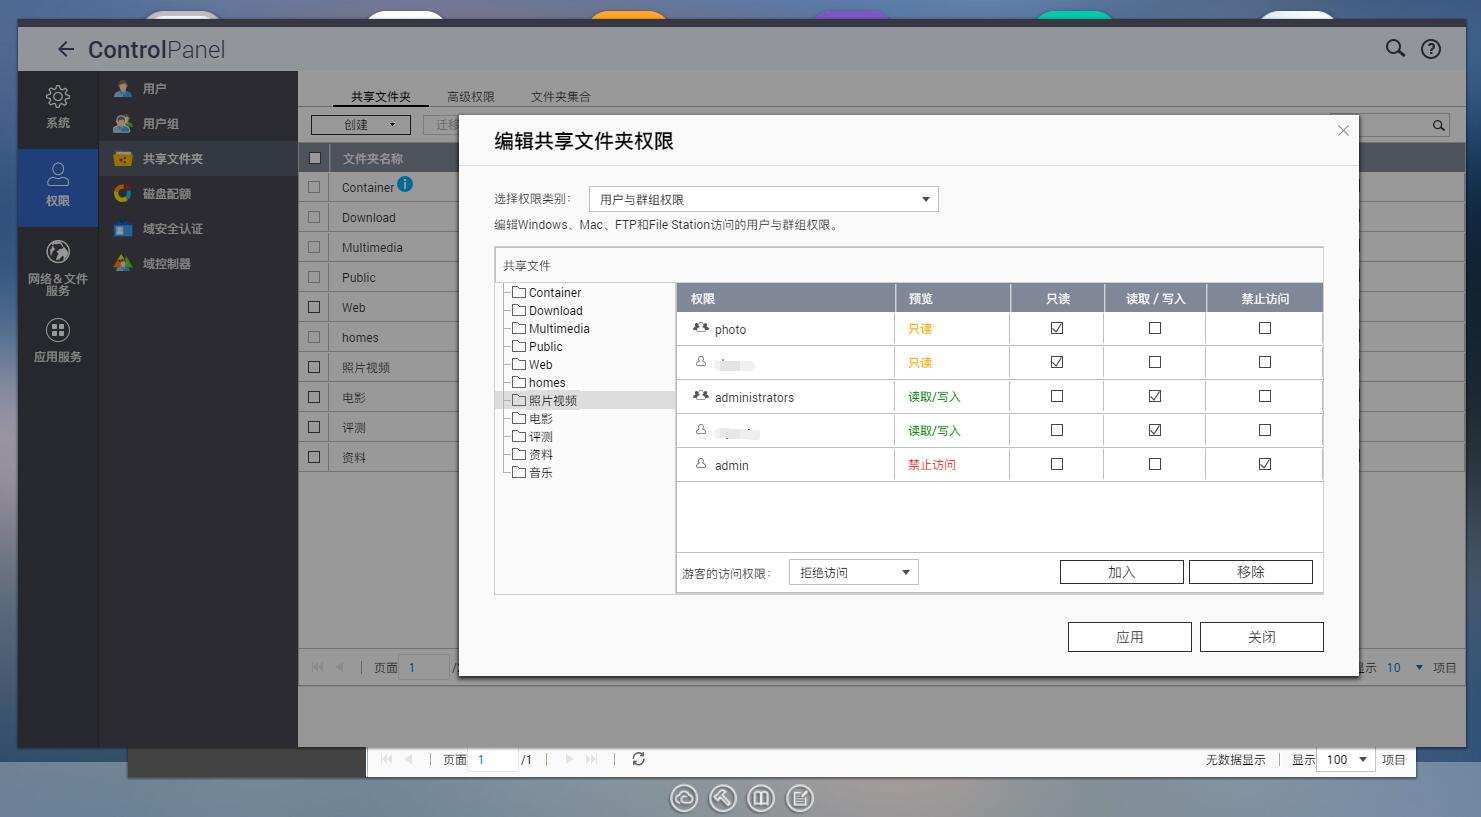Select the 域控制器 domain controller icon

coord(122,263)
